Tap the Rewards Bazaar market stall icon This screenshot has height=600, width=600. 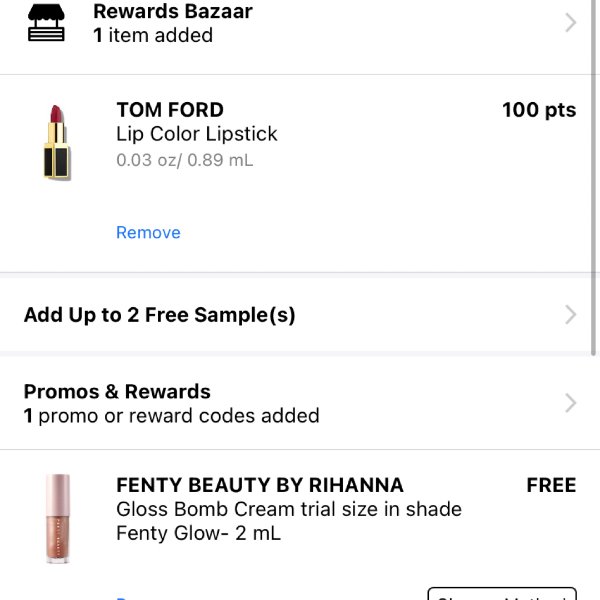(x=46, y=23)
